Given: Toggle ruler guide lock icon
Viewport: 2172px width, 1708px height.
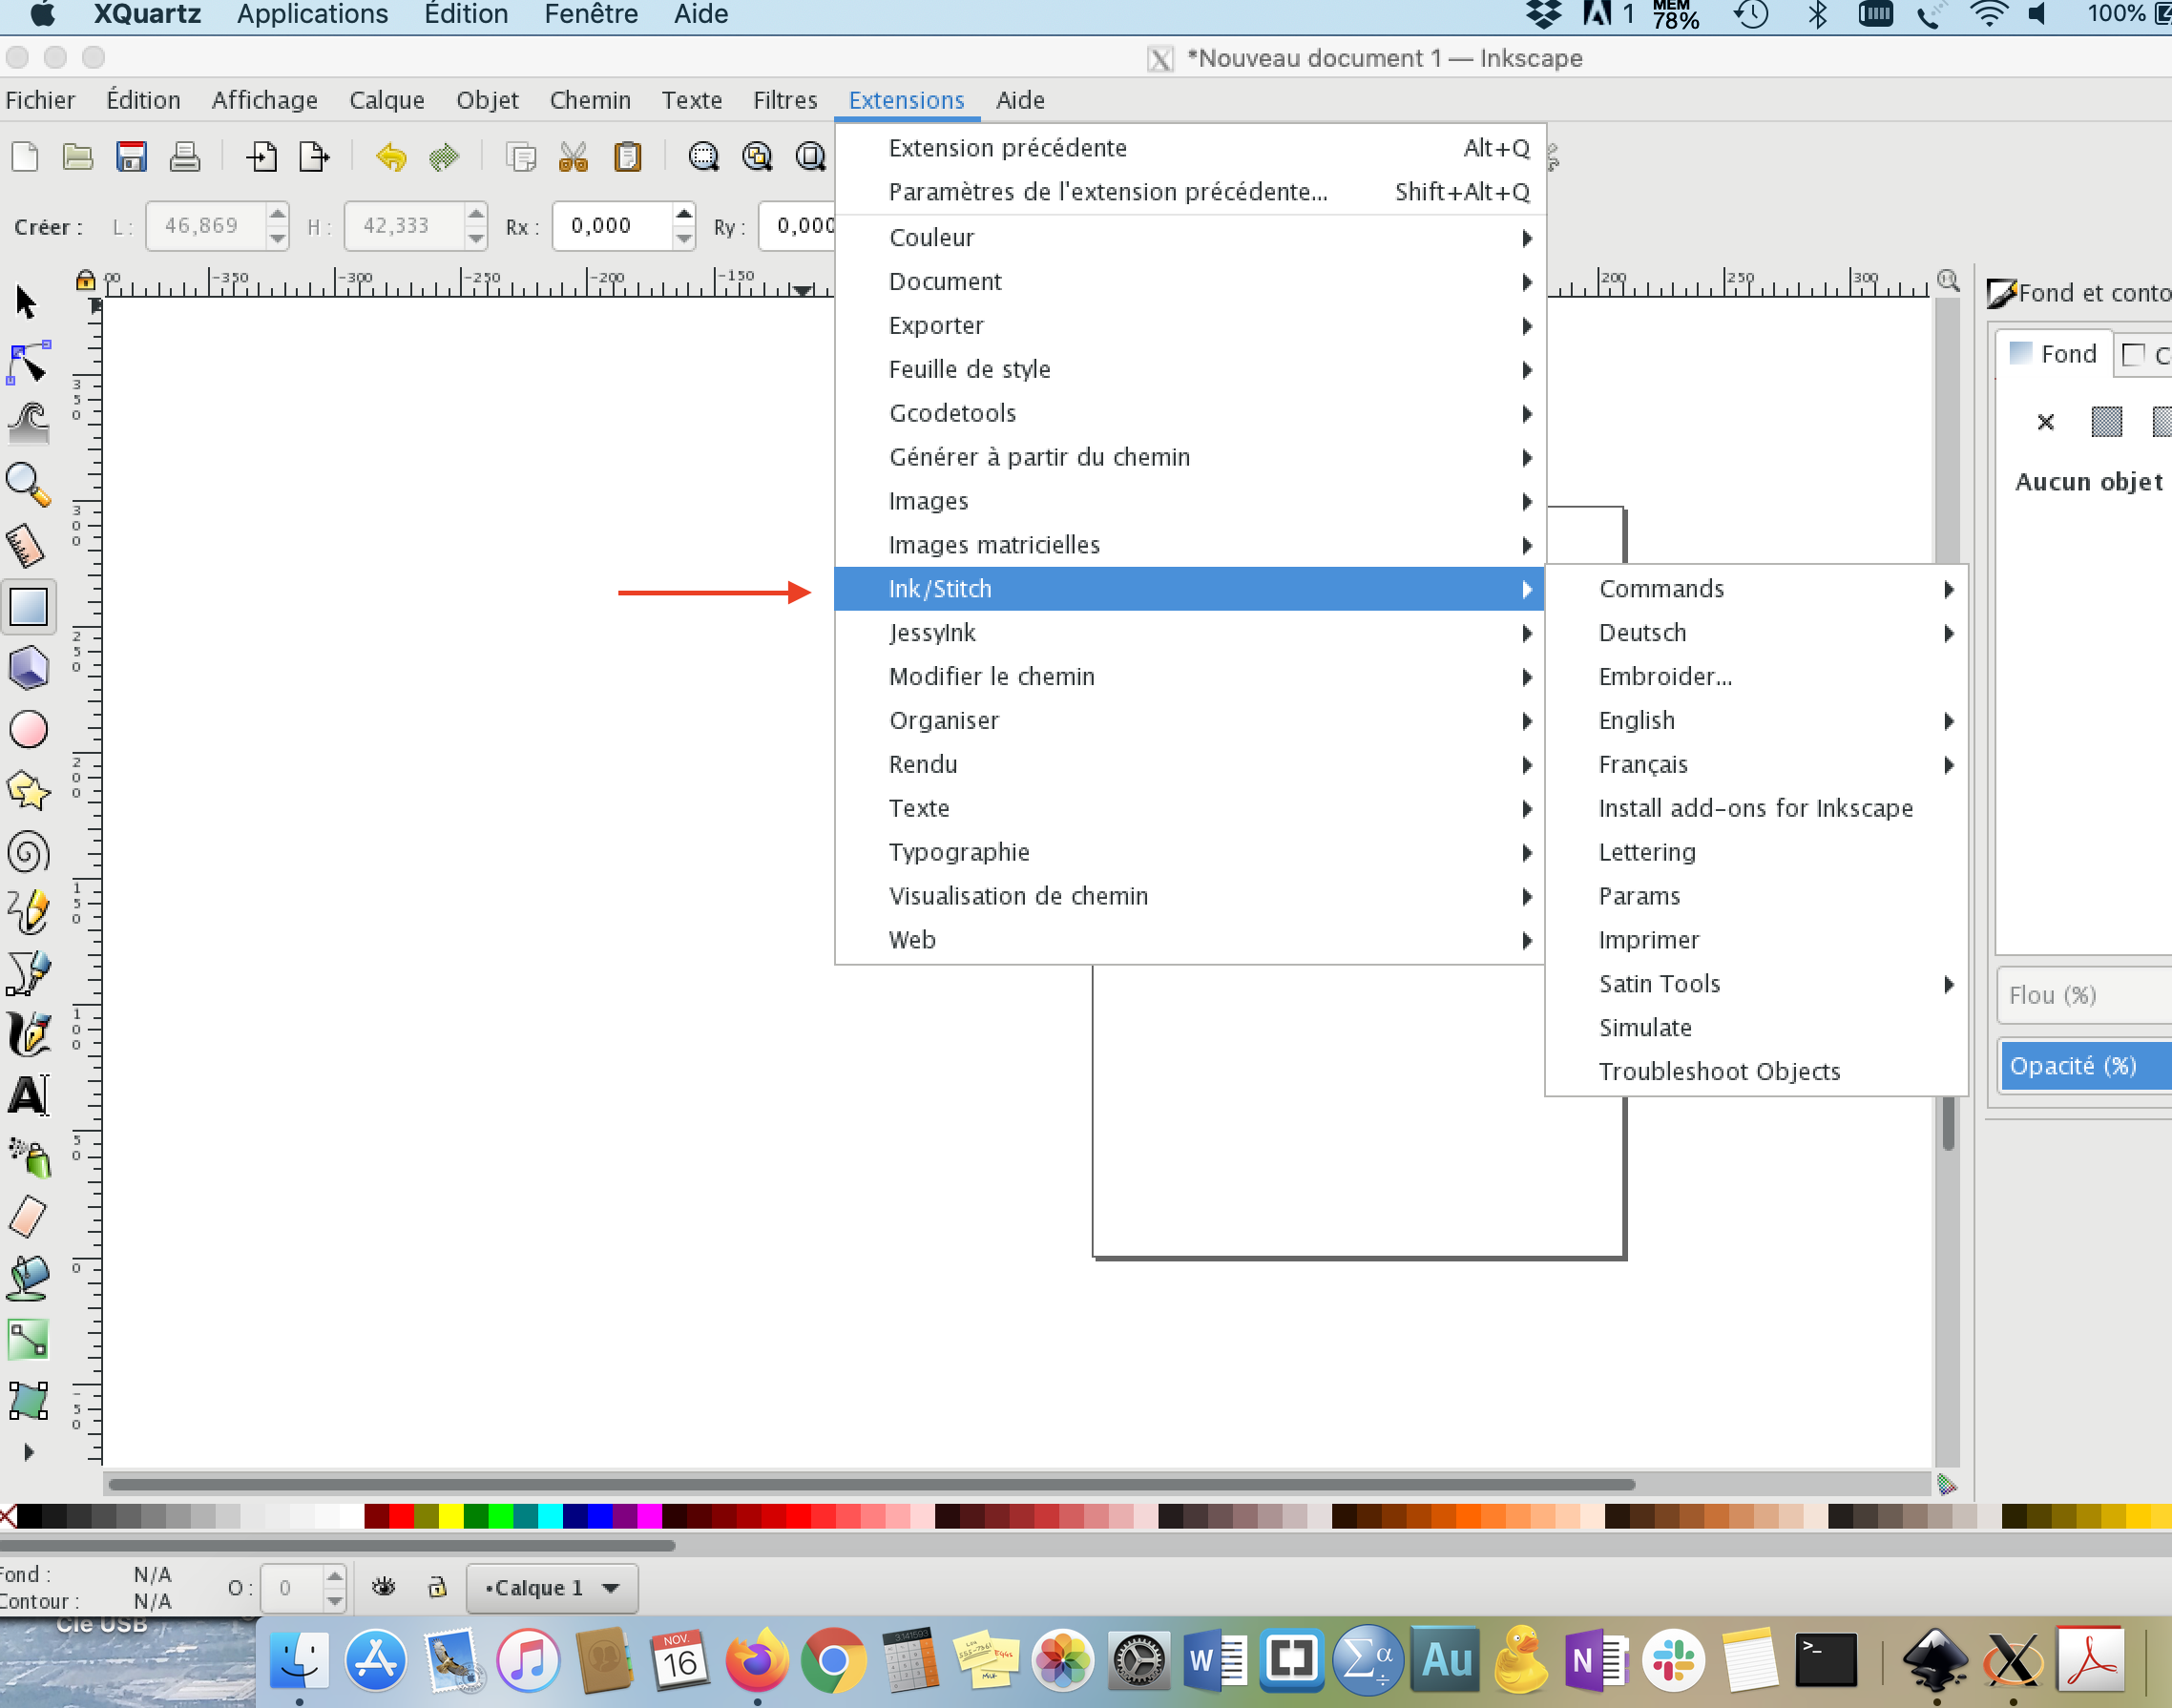Looking at the screenshot, I should (86, 281).
